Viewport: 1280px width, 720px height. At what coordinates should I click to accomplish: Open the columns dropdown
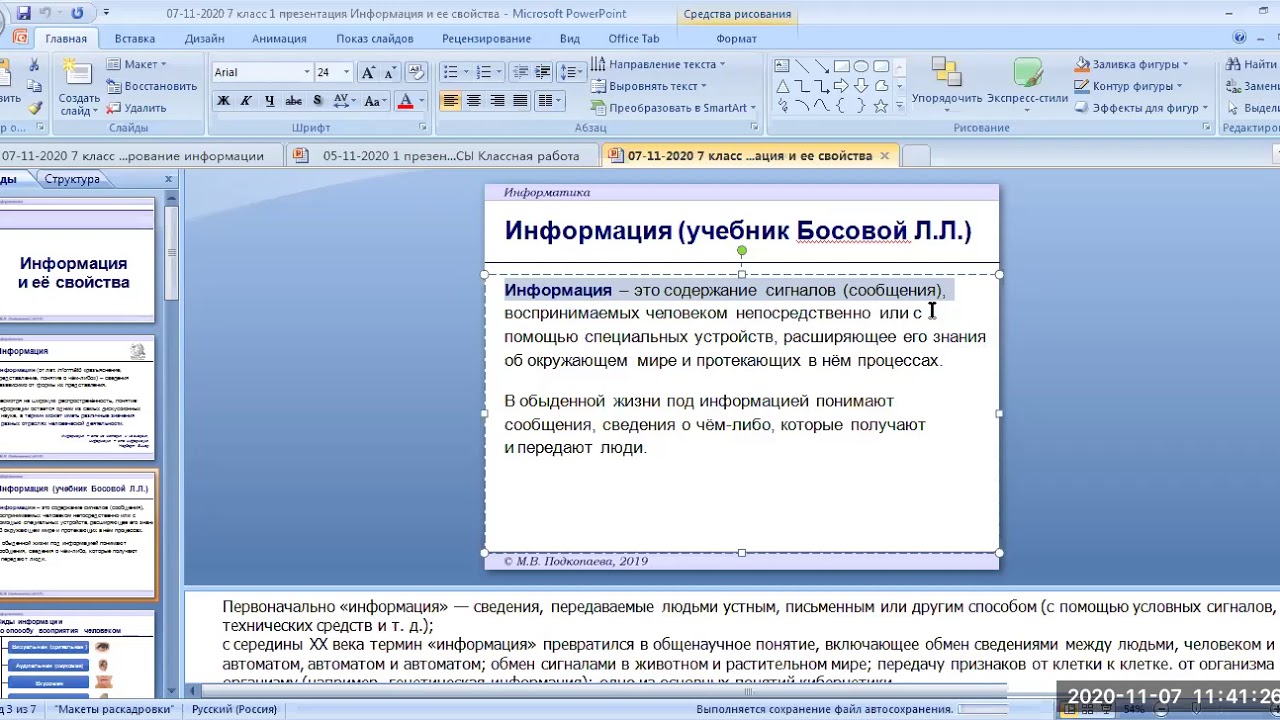coord(549,101)
